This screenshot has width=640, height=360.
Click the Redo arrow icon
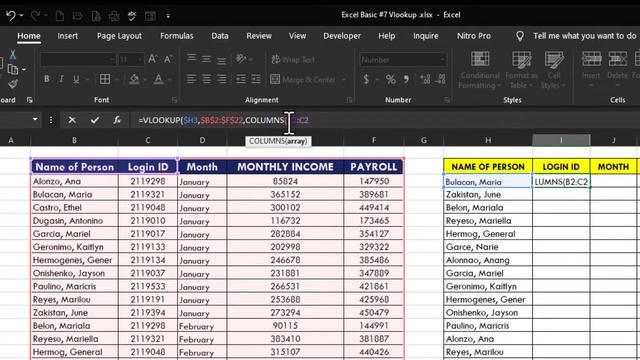click(x=36, y=16)
